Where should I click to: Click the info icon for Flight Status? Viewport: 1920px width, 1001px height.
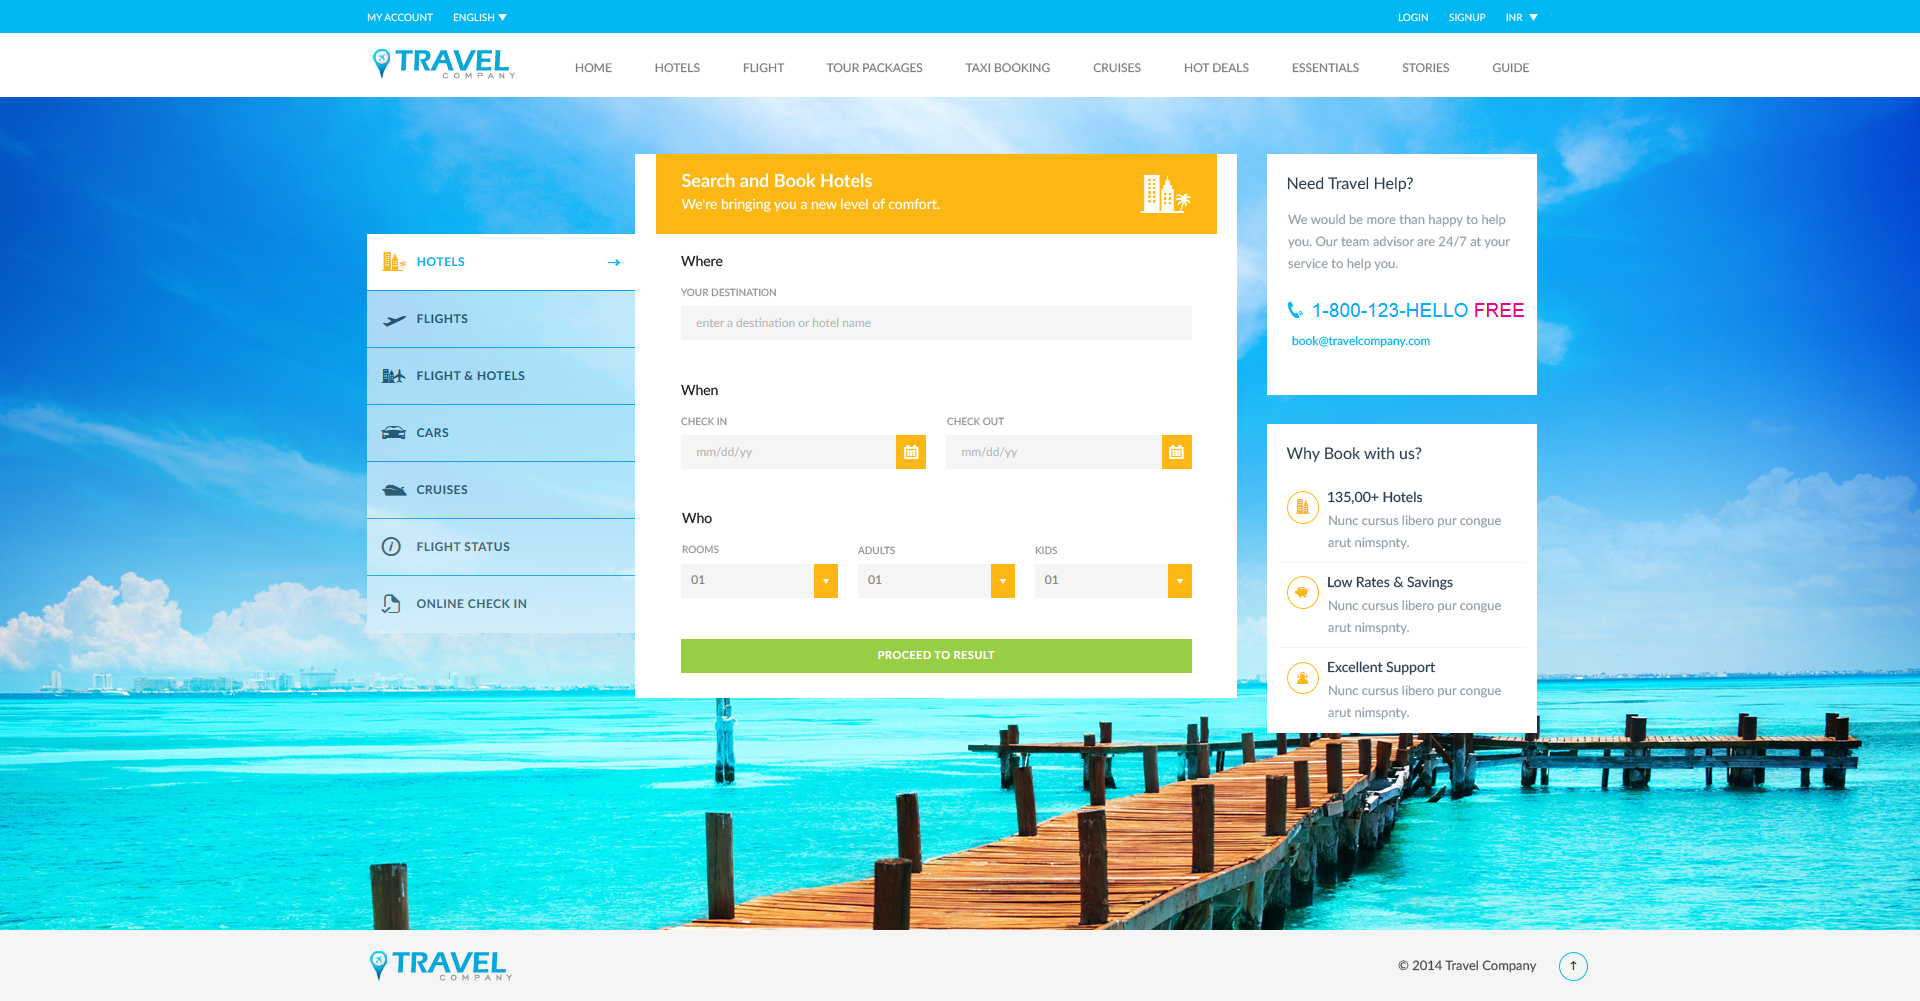(392, 547)
